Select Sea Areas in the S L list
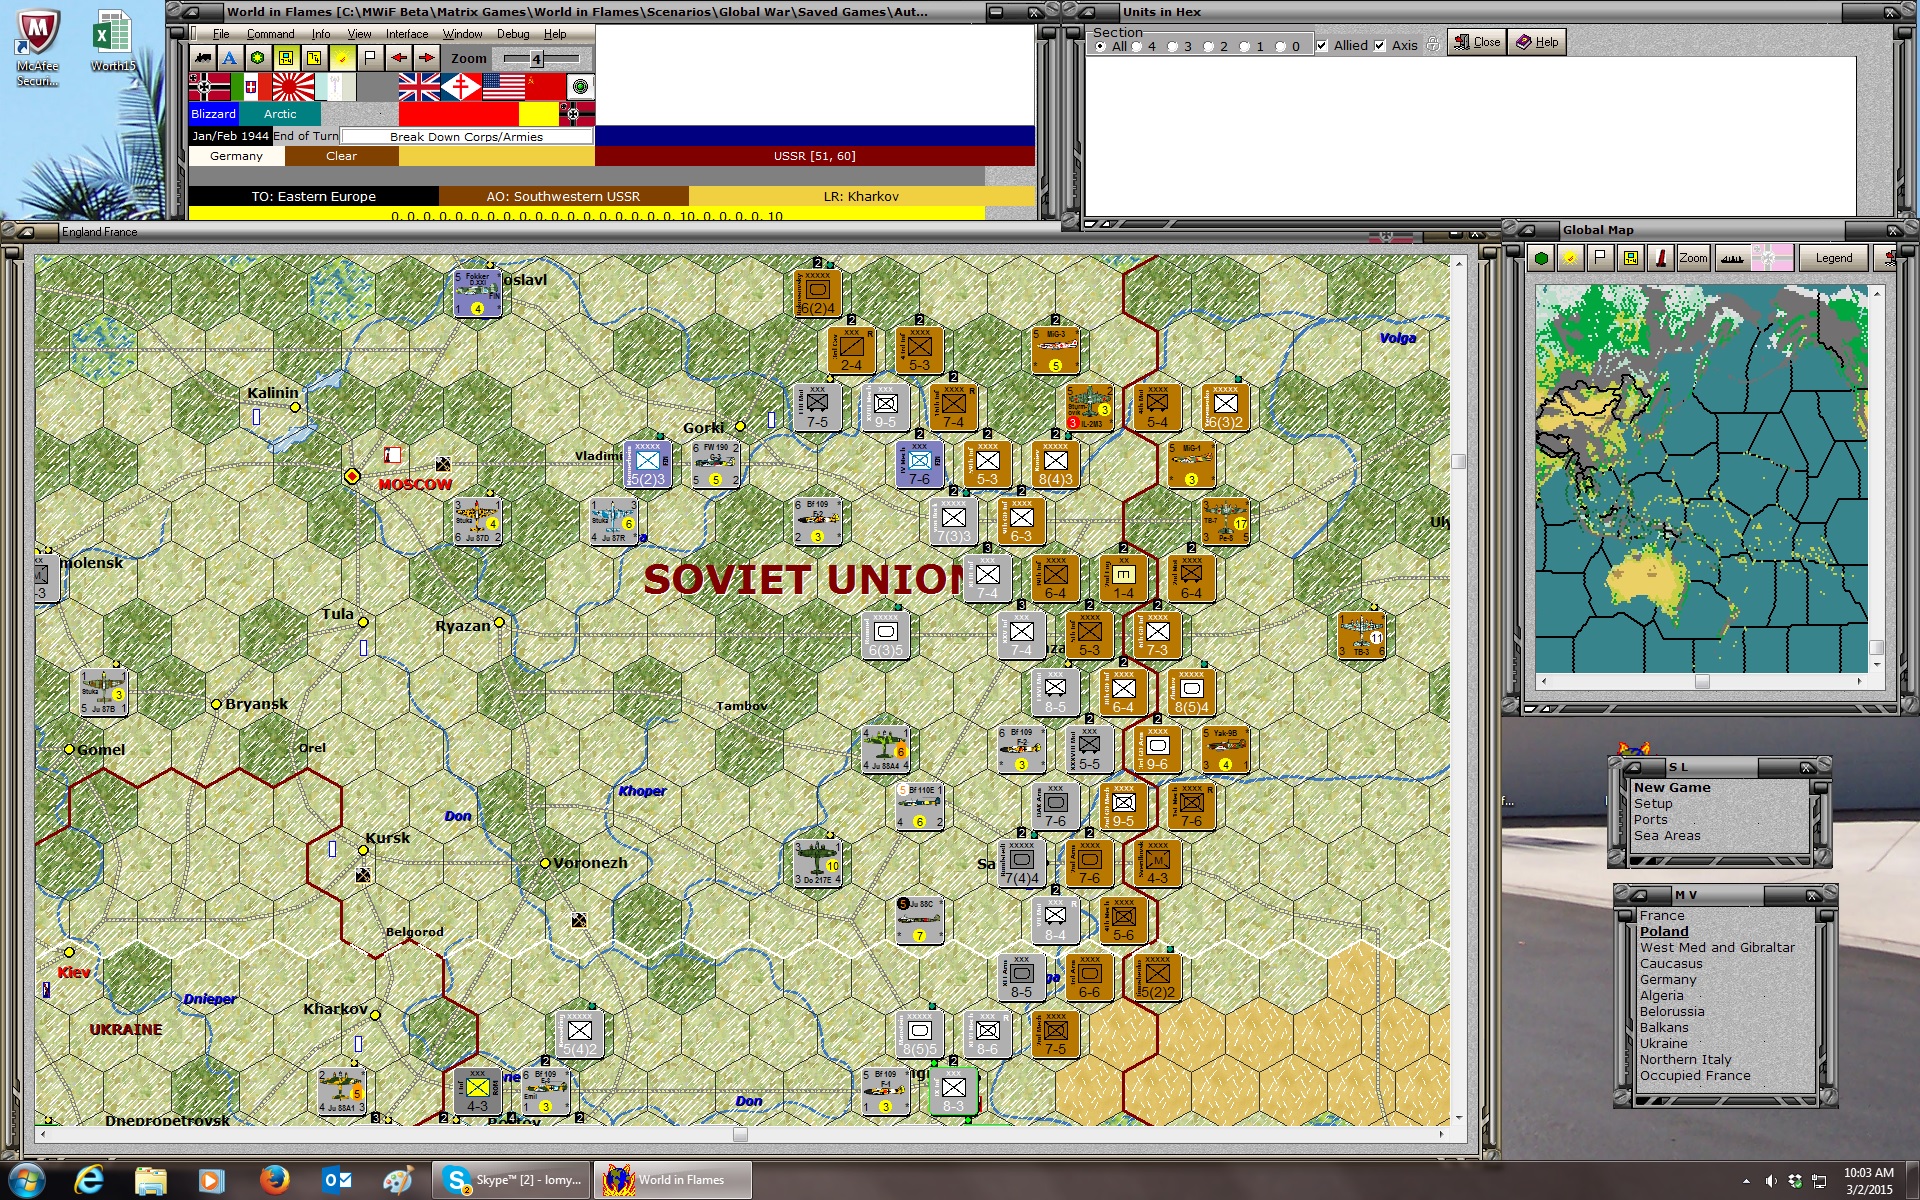The height and width of the screenshot is (1200, 1920). coord(1667,836)
